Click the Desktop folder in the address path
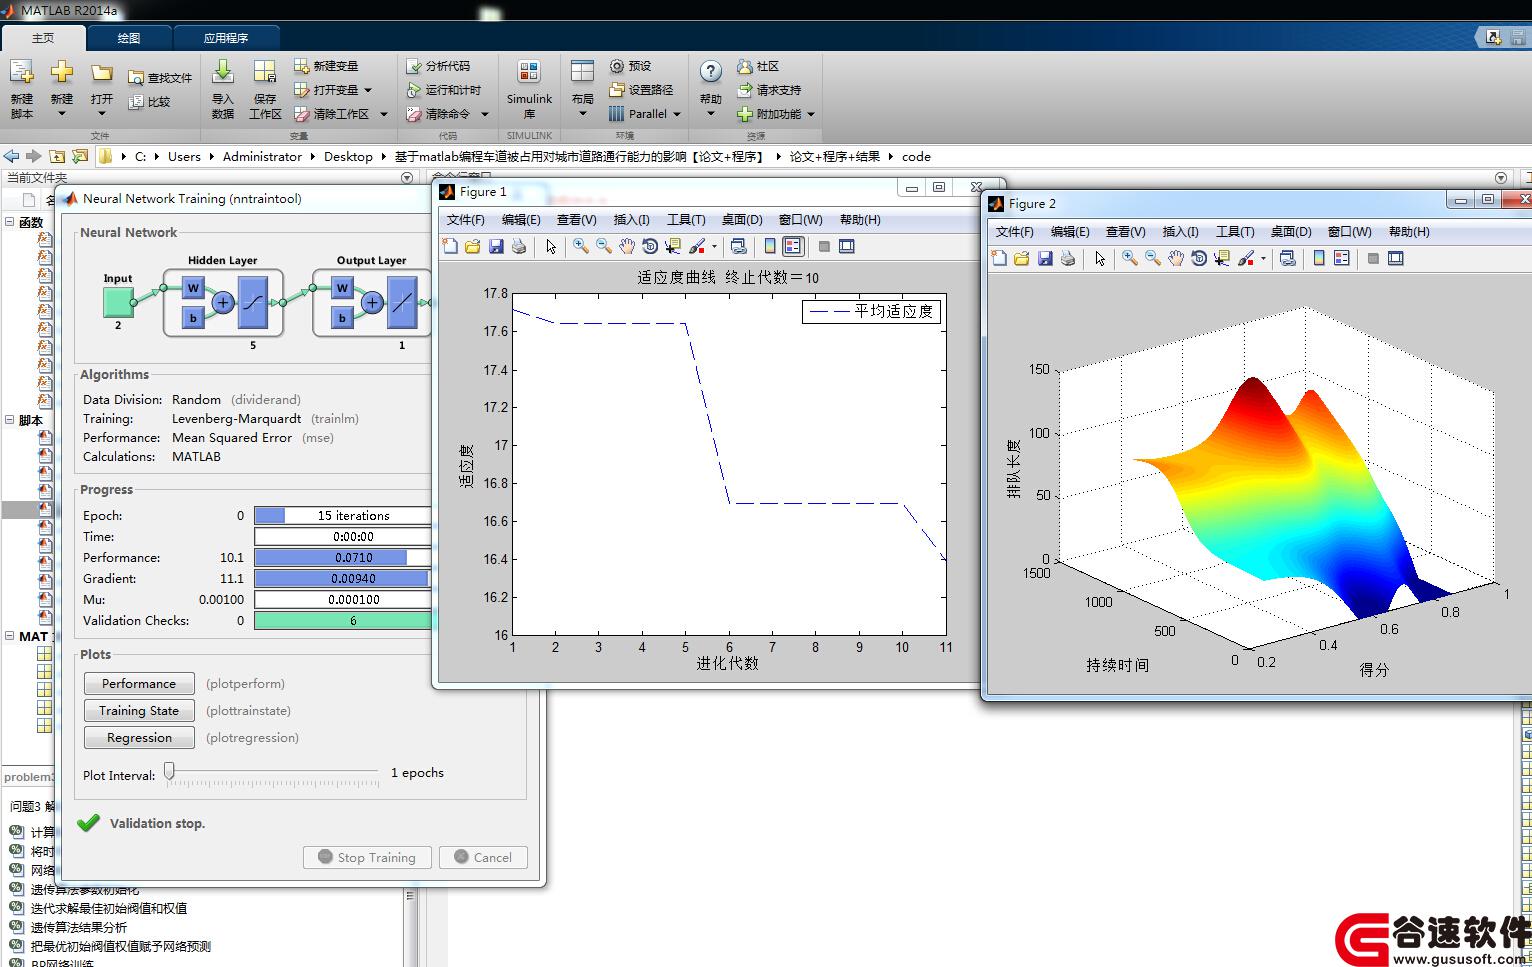 point(348,156)
